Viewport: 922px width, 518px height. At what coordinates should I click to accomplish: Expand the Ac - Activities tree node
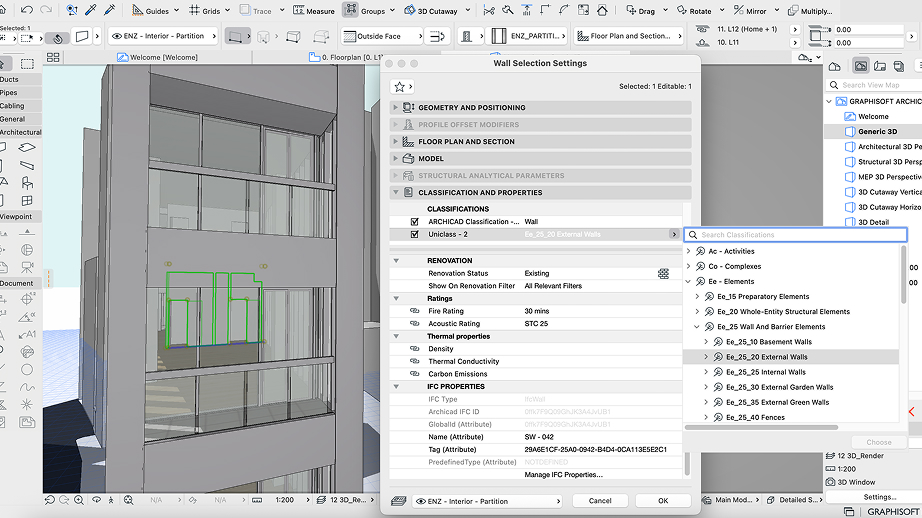(x=689, y=251)
